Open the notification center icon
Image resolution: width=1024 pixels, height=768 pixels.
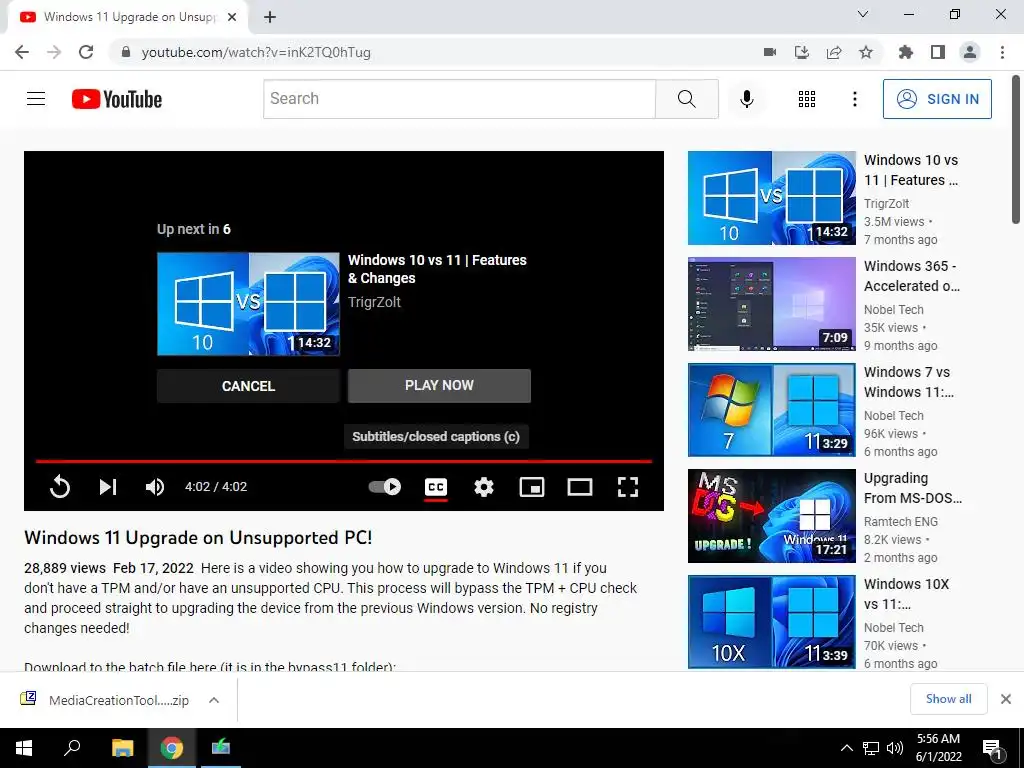pos(993,748)
